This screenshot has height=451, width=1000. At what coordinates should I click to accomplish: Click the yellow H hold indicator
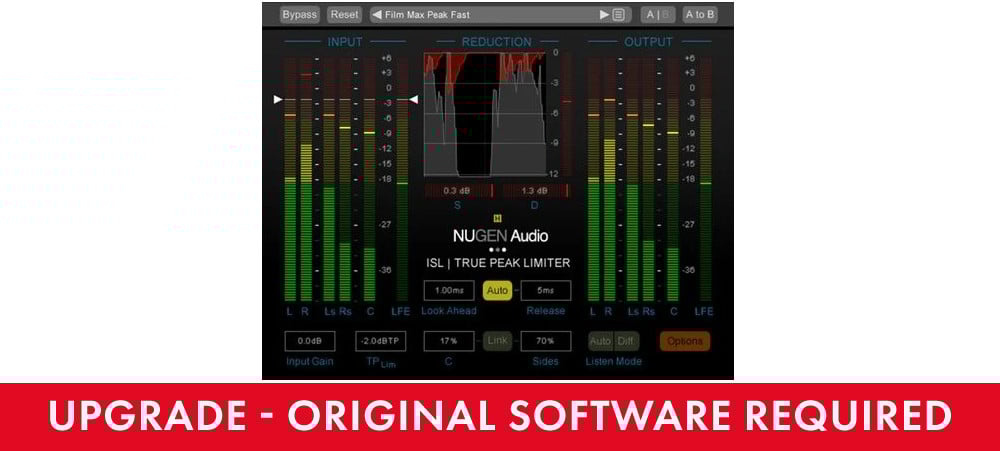pyautogui.click(x=497, y=217)
